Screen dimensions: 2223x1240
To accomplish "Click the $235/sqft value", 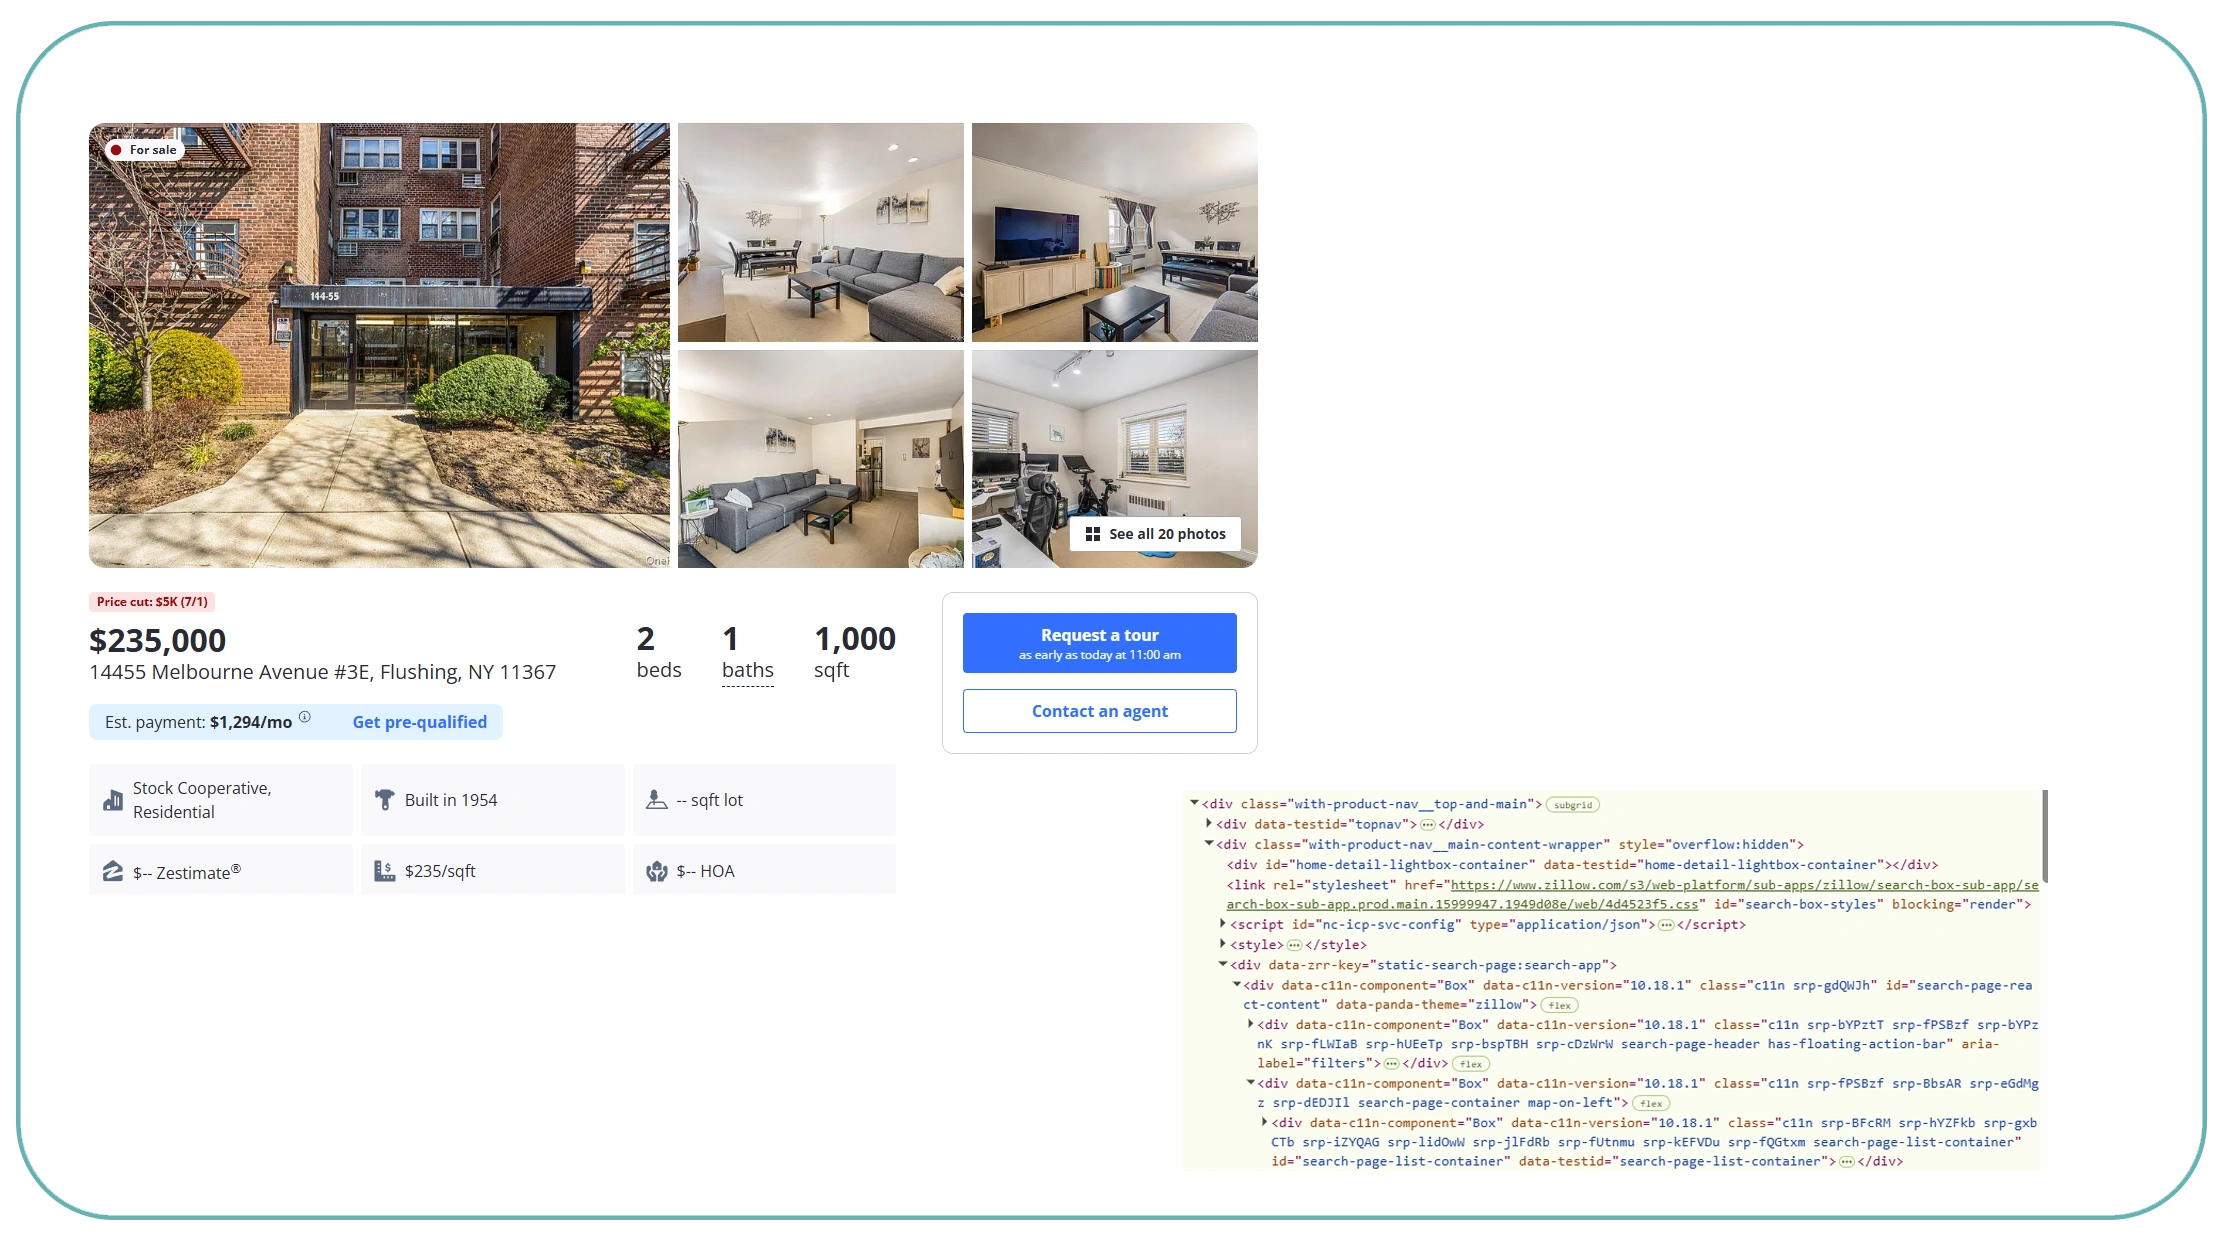I will point(440,871).
